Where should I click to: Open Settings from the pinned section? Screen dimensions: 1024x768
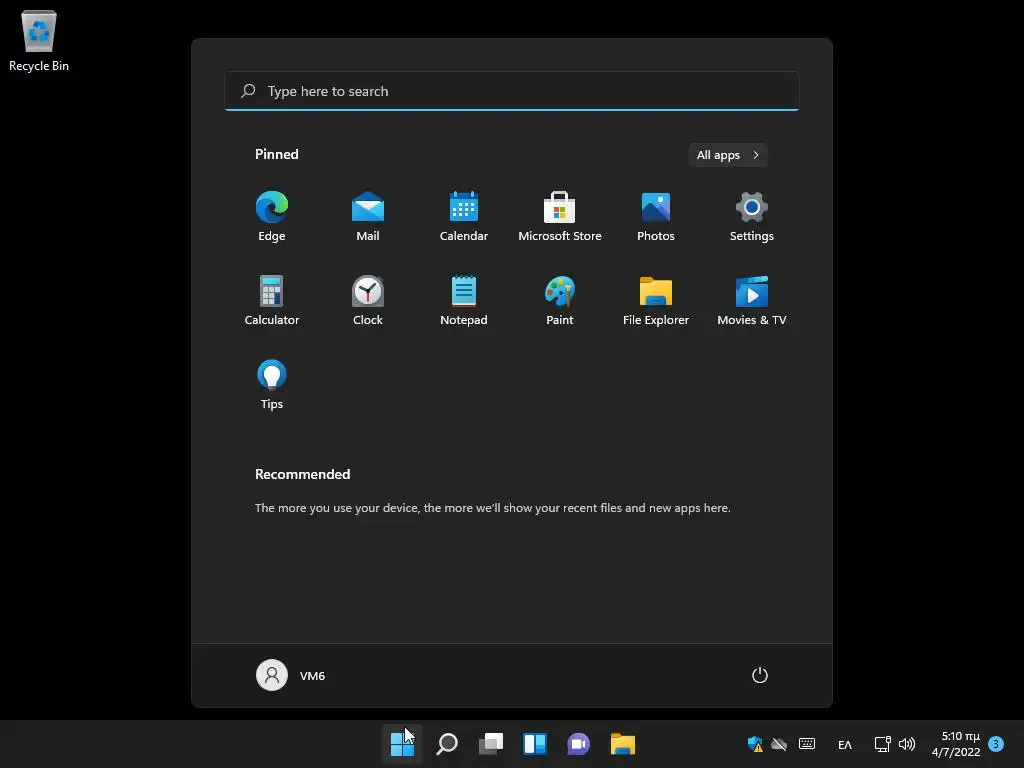point(752,216)
